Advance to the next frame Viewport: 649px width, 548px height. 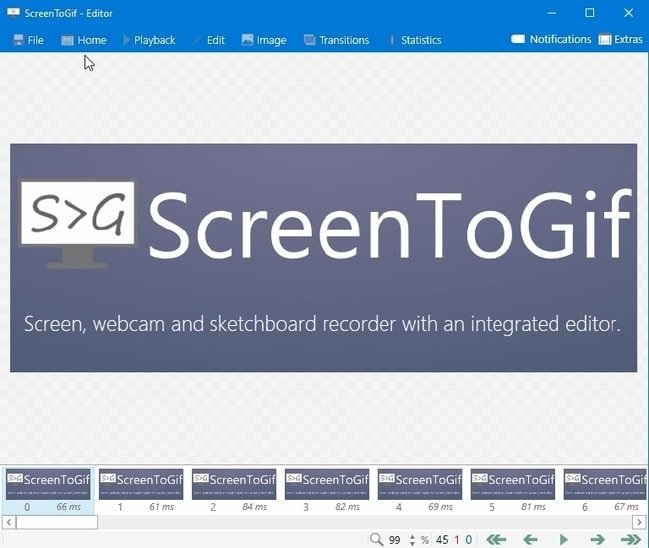point(597,539)
